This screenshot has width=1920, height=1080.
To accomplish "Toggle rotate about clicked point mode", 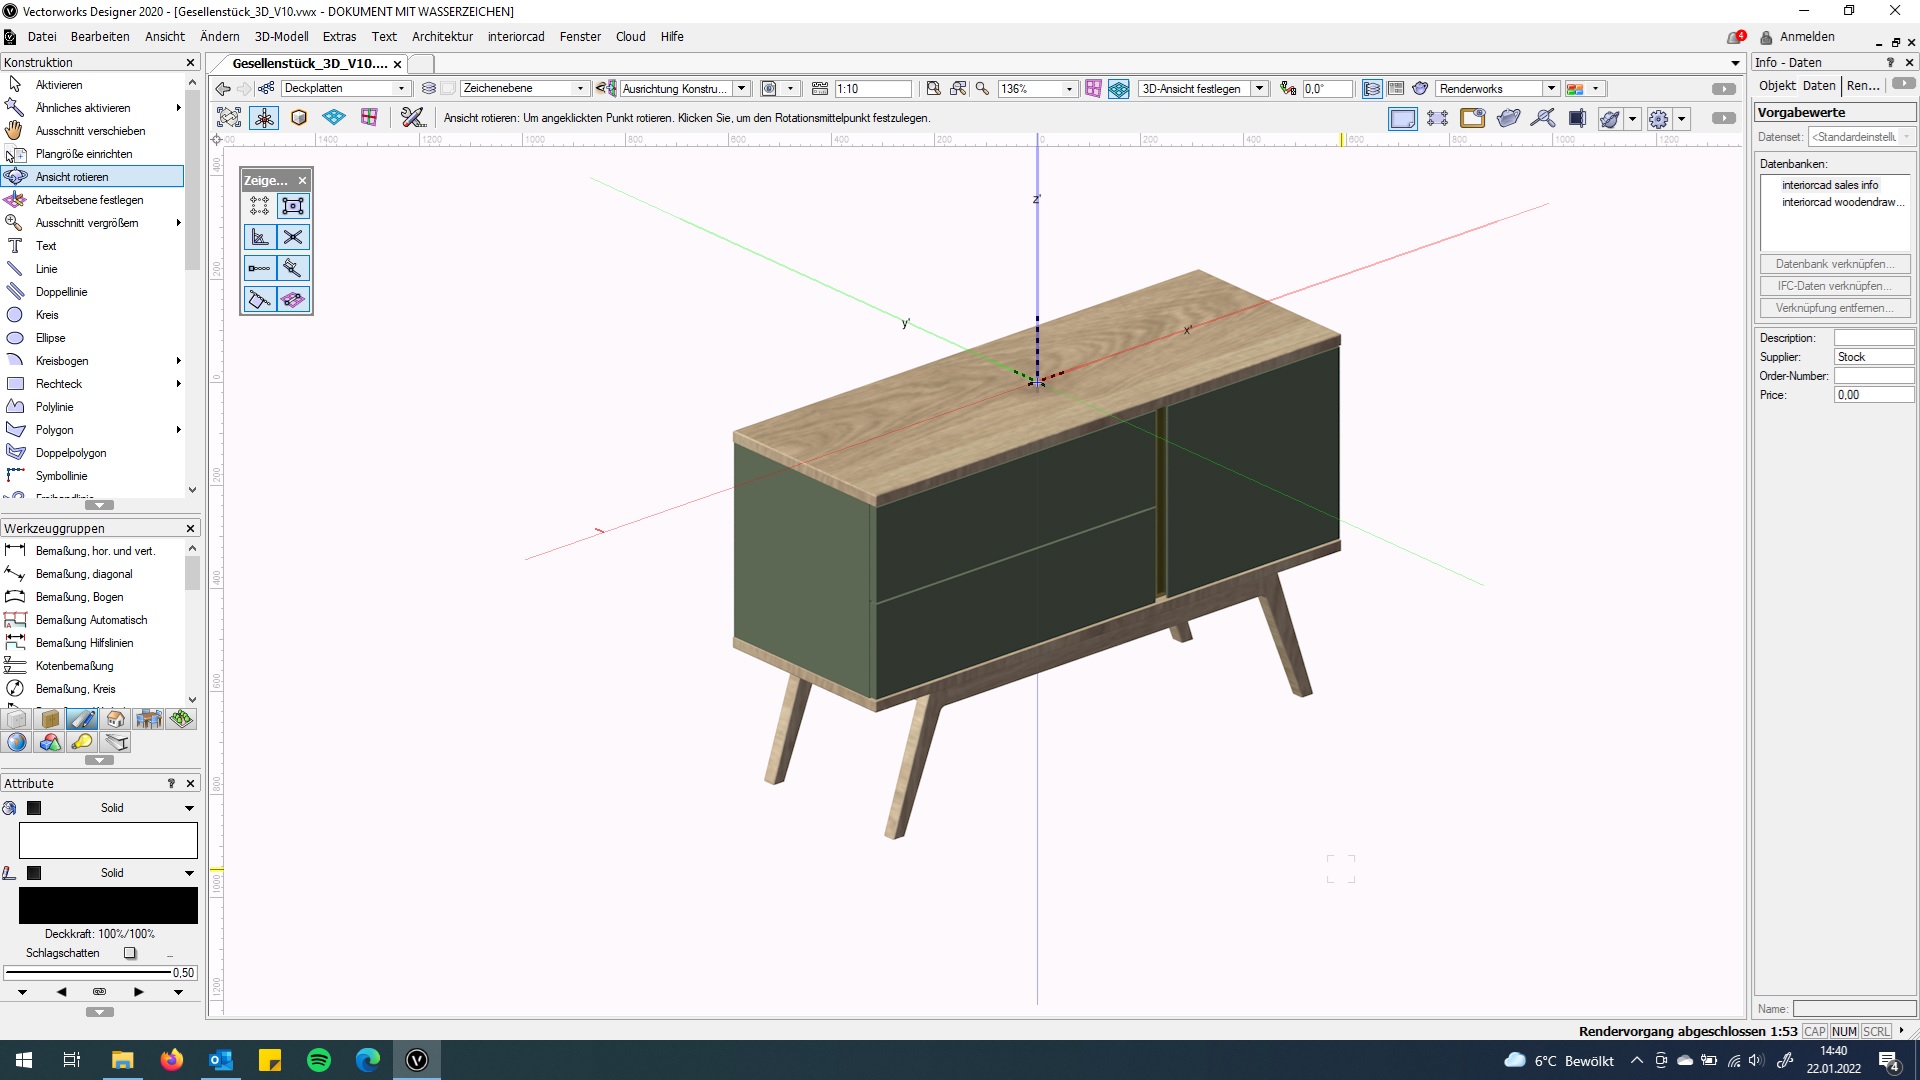I will pos(264,118).
